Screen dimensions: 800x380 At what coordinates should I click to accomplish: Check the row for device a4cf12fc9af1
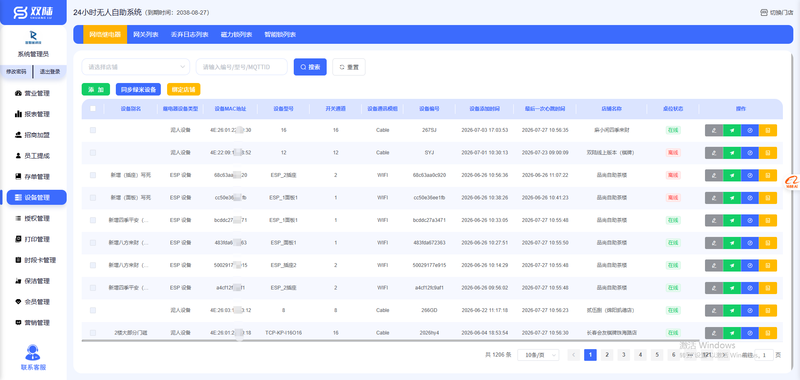point(93,288)
